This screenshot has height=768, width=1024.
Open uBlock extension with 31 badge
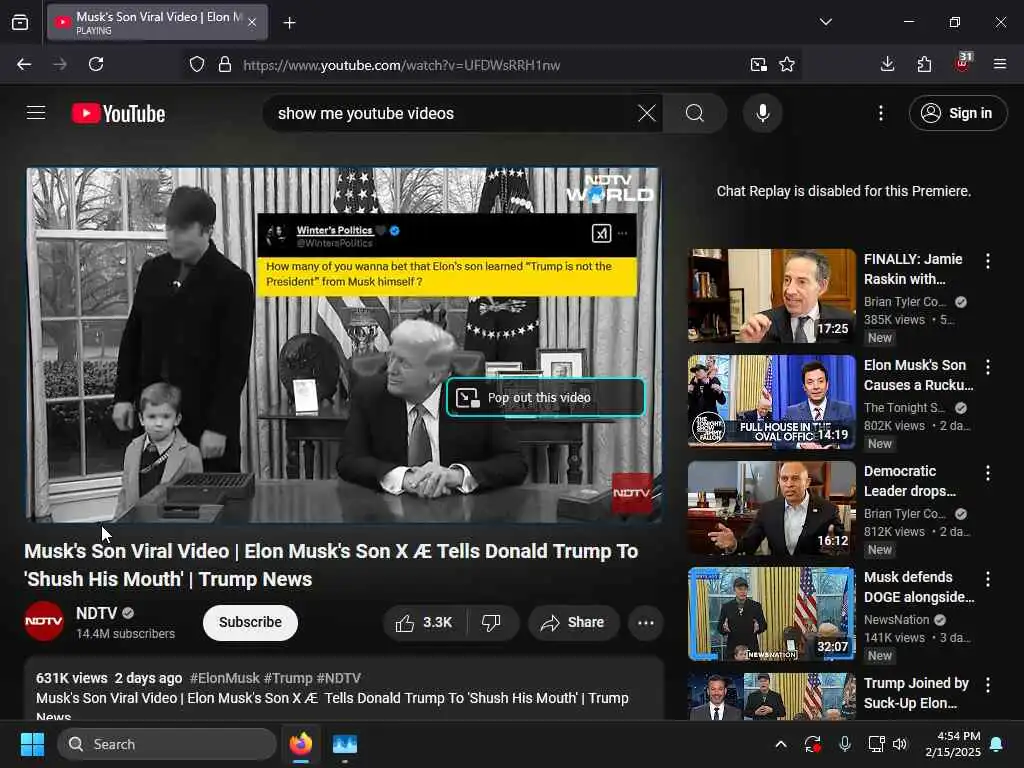coord(962,63)
